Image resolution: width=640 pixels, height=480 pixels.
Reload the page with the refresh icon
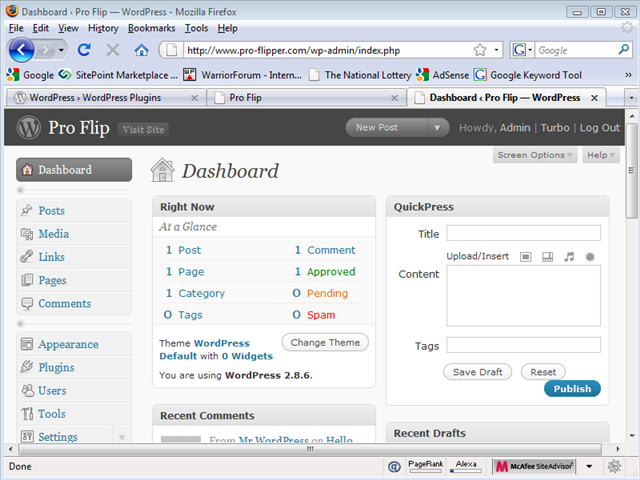(x=84, y=50)
